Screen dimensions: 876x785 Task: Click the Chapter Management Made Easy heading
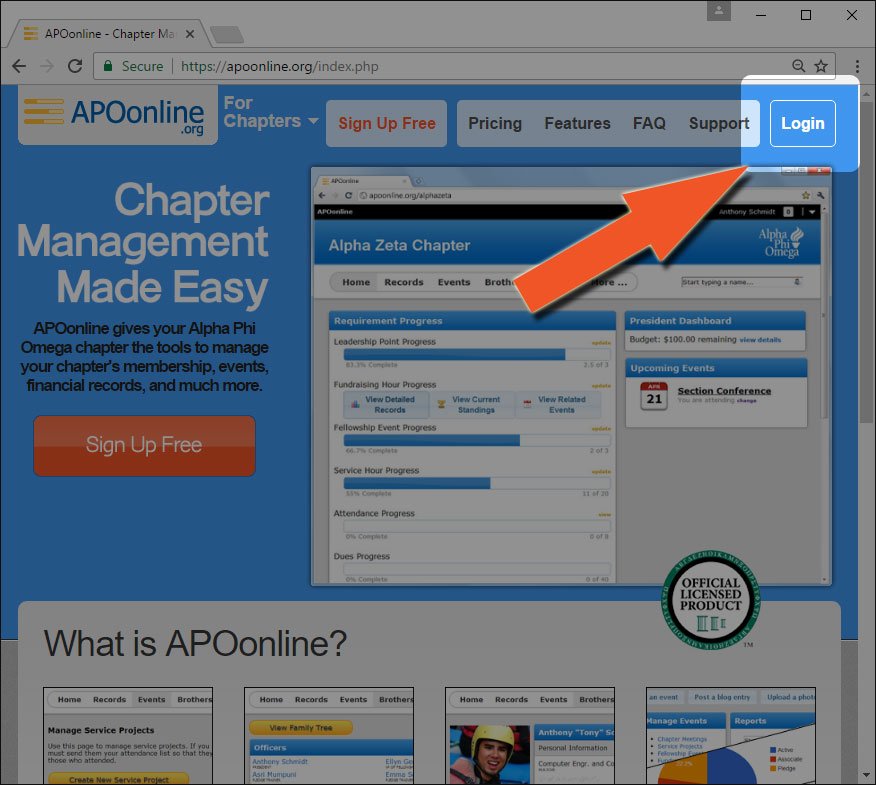pos(143,244)
